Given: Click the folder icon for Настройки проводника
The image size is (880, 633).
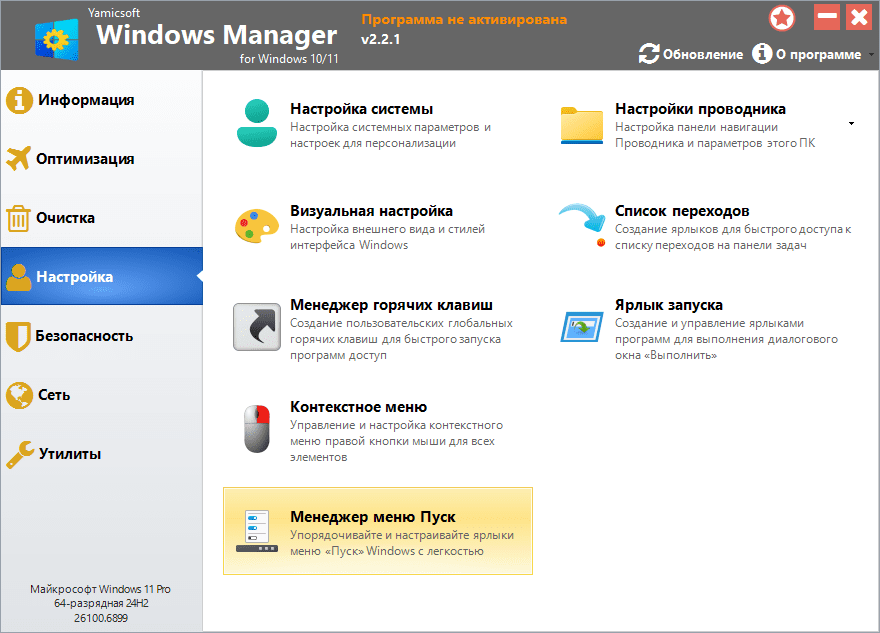Looking at the screenshot, I should coord(582,125).
